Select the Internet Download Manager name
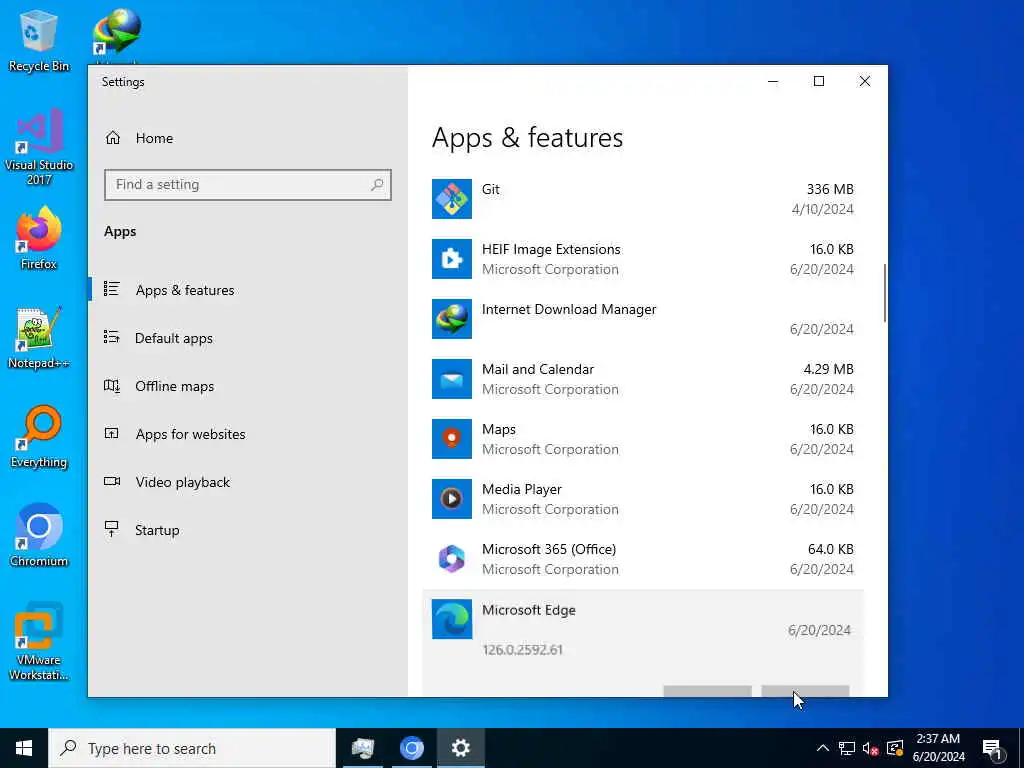The width and height of the screenshot is (1024, 768). [569, 310]
